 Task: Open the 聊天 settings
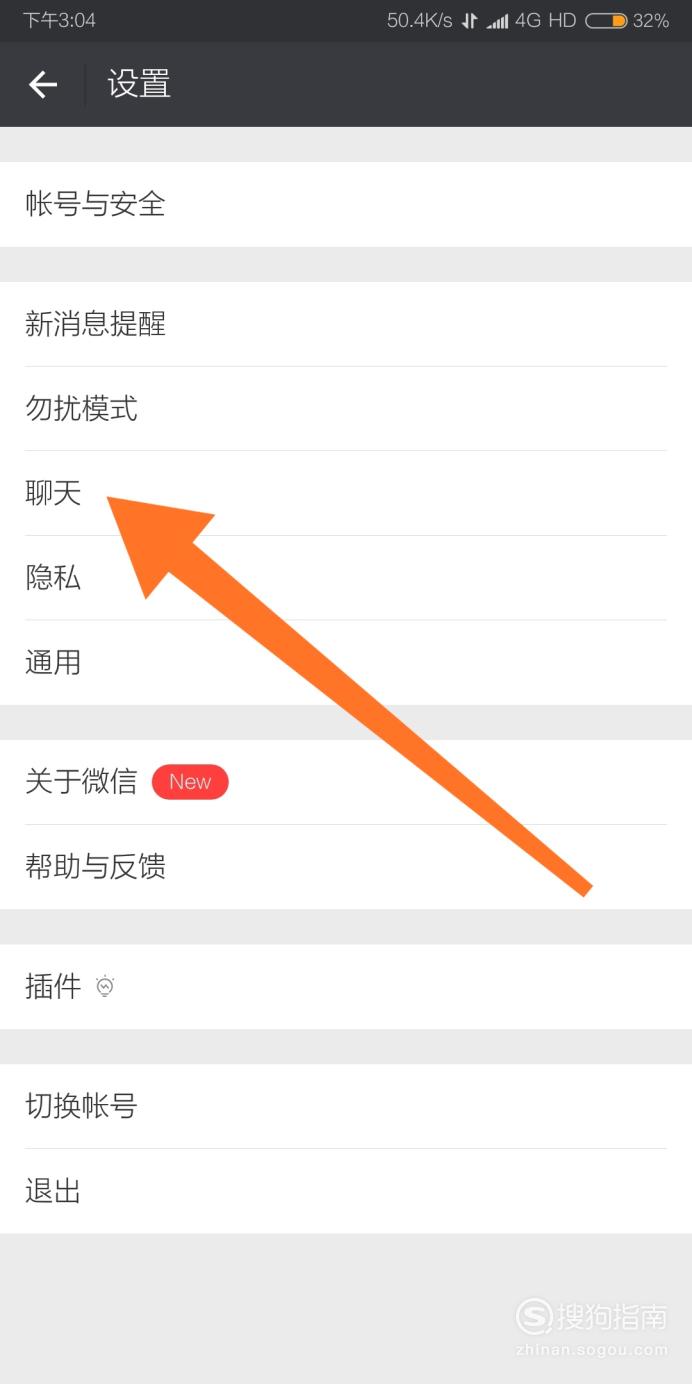[346, 493]
